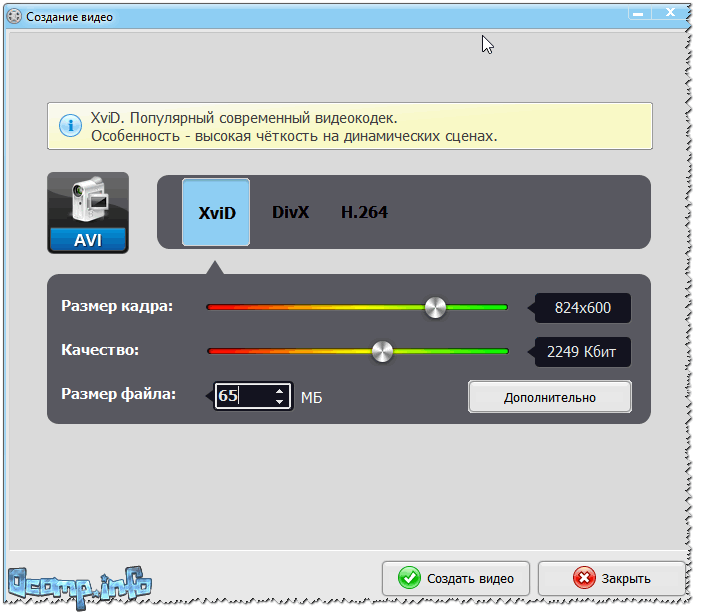Click the file size input field

pyautogui.click(x=253, y=396)
